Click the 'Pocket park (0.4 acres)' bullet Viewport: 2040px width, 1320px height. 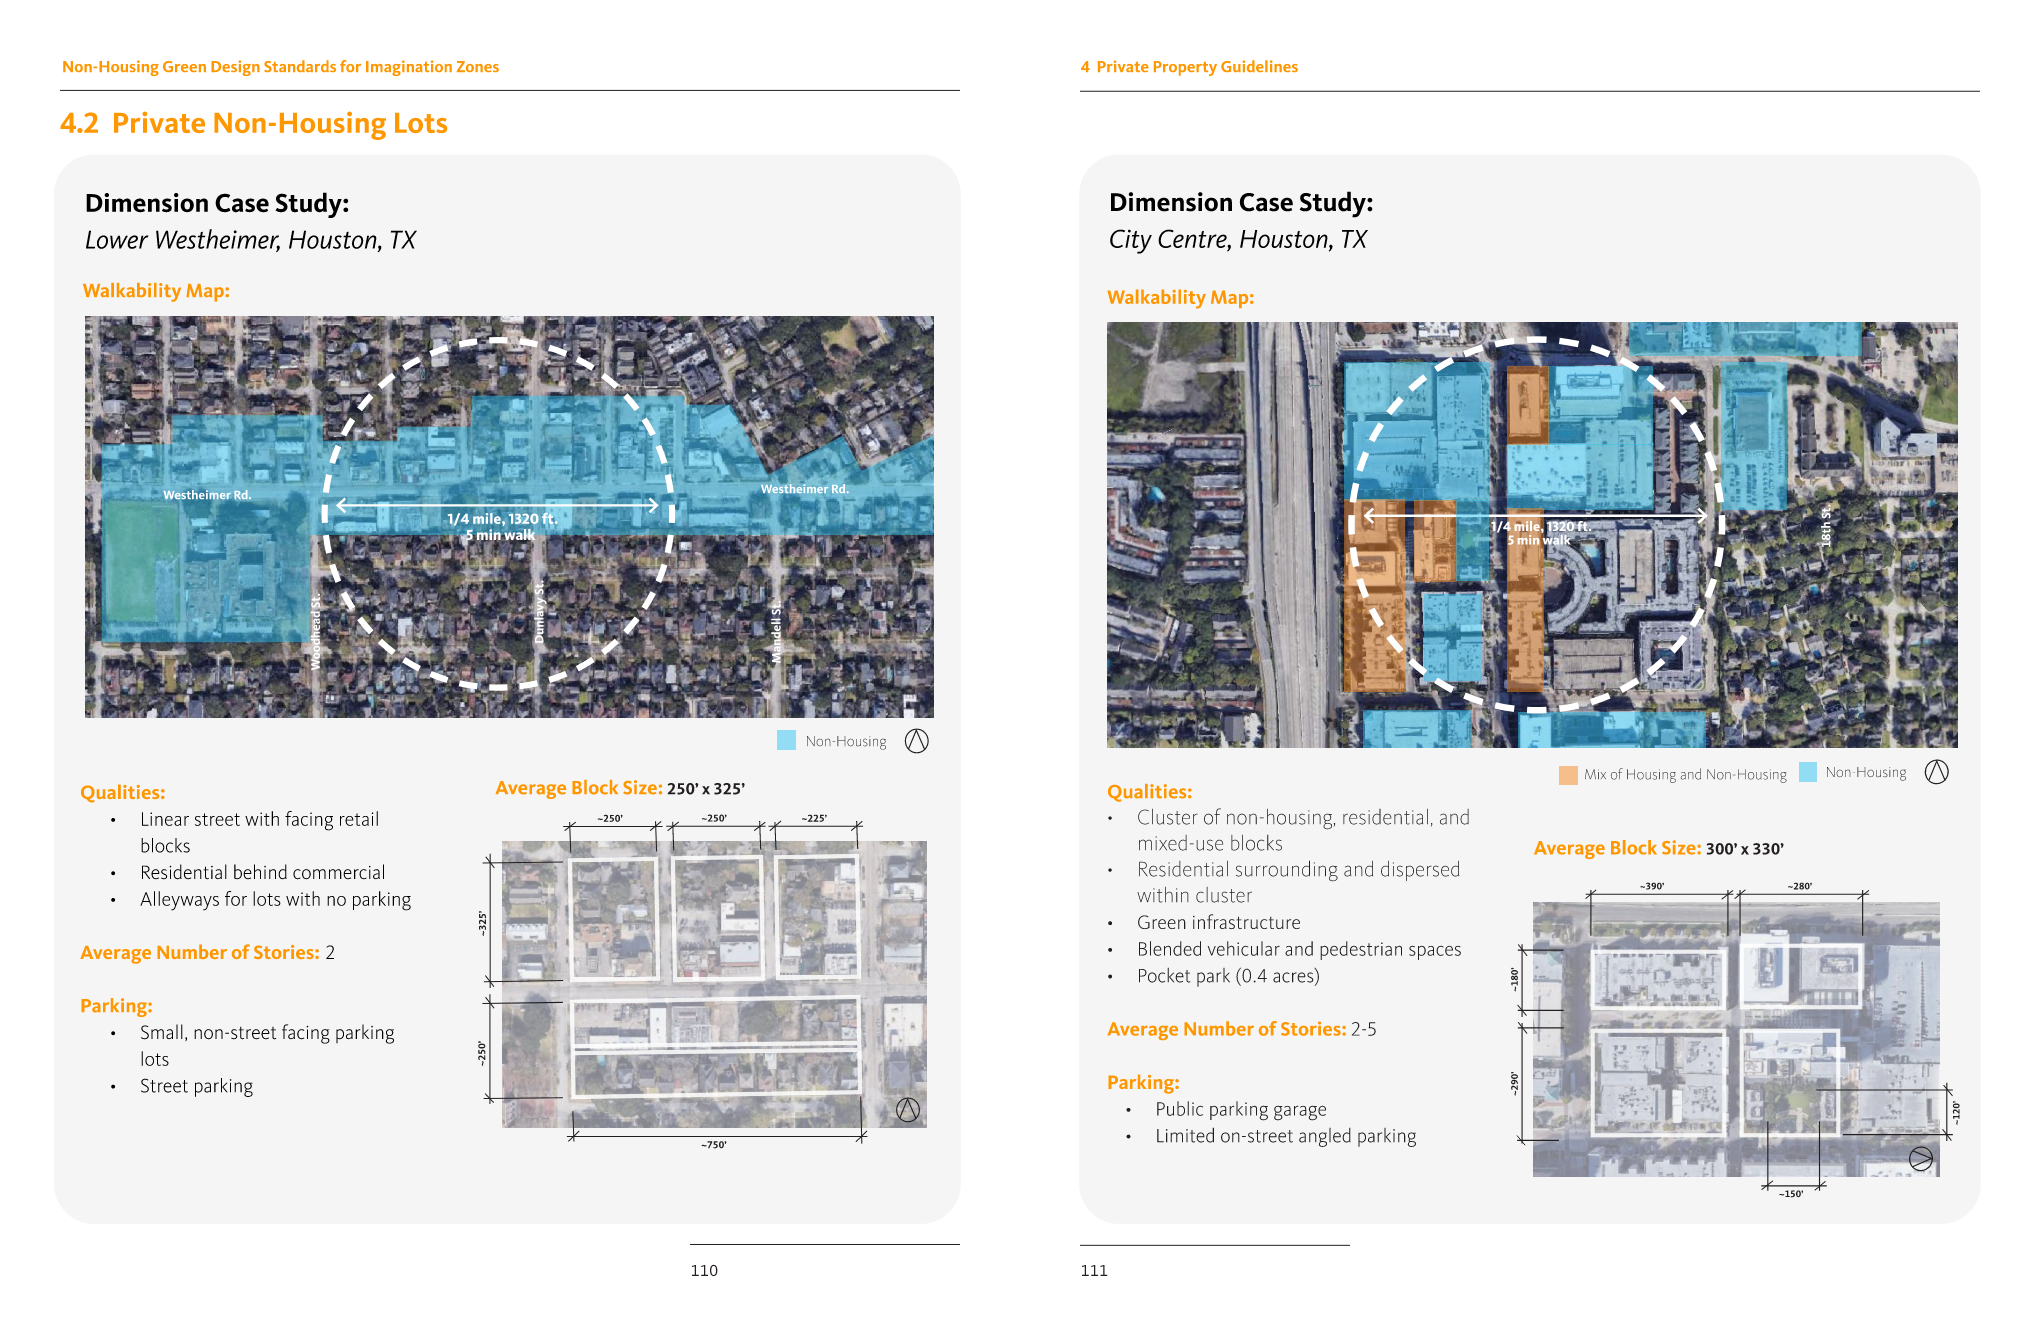point(1227,976)
